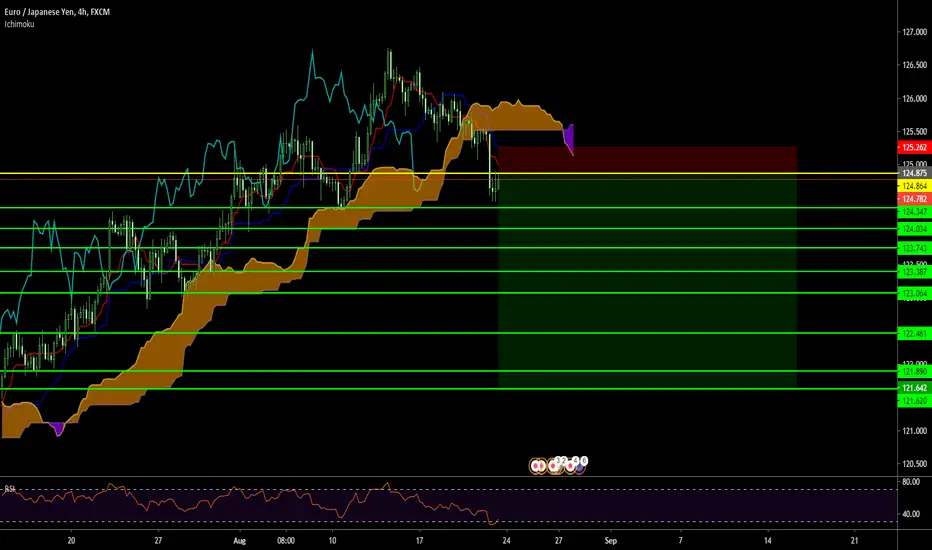Click the green 123.387 price label

click(914, 272)
